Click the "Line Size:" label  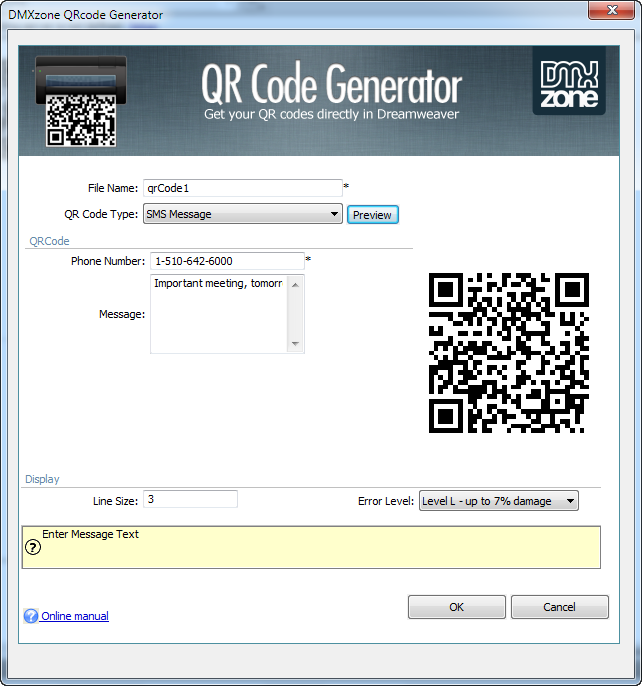[x=116, y=501]
